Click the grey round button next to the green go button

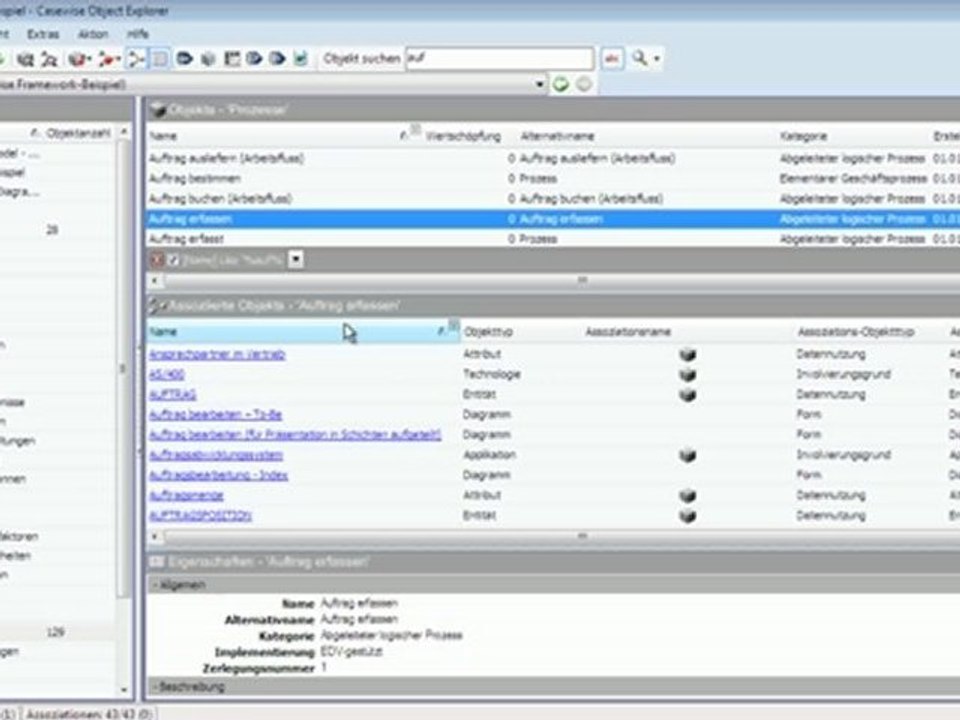pyautogui.click(x=584, y=84)
